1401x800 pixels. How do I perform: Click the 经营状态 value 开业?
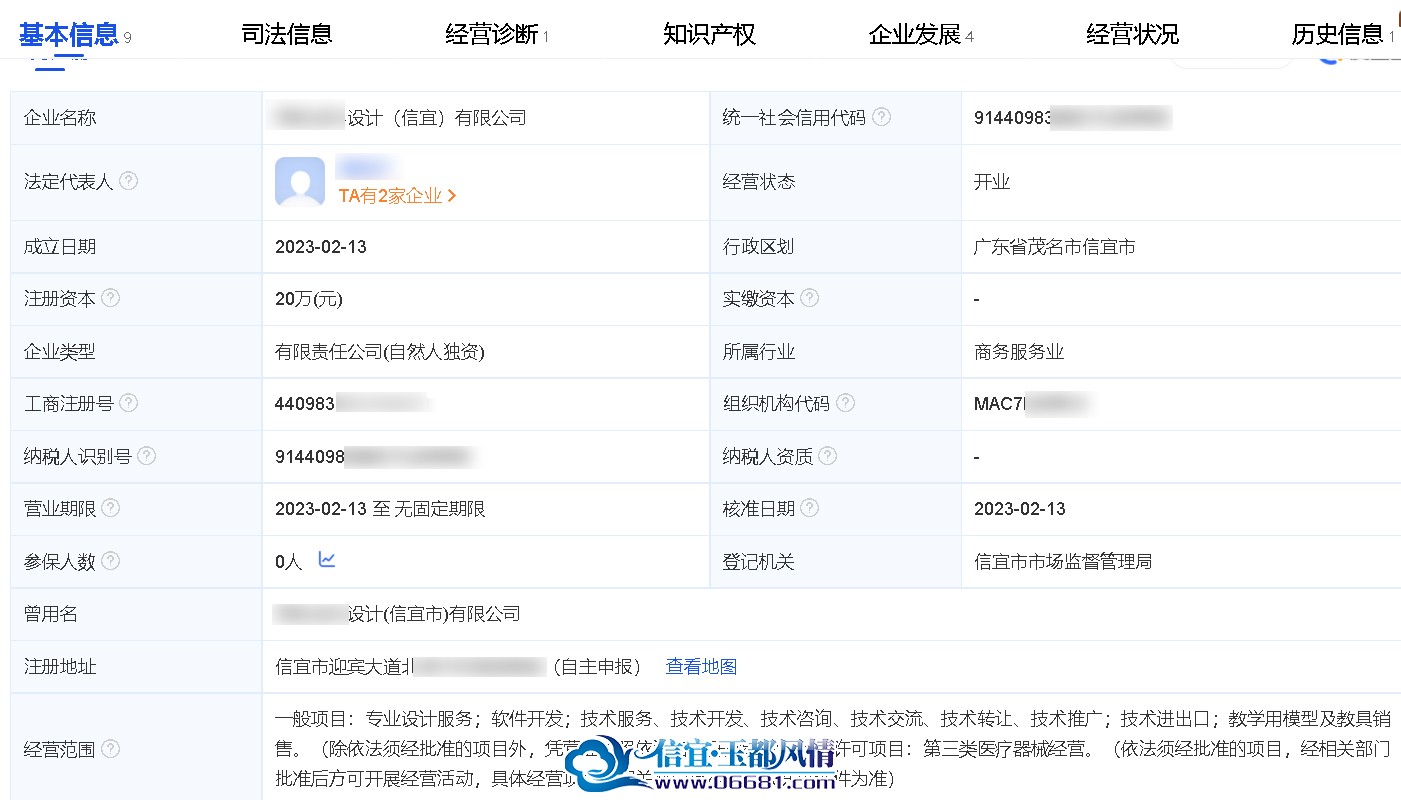tap(992, 182)
